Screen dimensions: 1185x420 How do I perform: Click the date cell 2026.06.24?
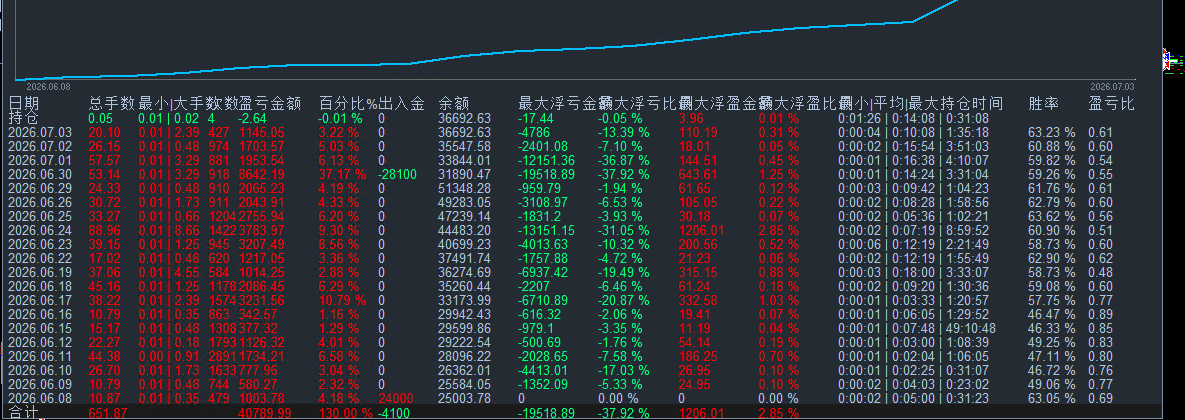[40, 230]
